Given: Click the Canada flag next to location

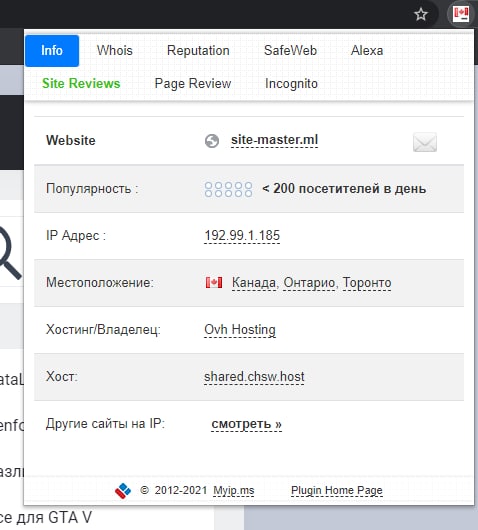Looking at the screenshot, I should coord(214,283).
